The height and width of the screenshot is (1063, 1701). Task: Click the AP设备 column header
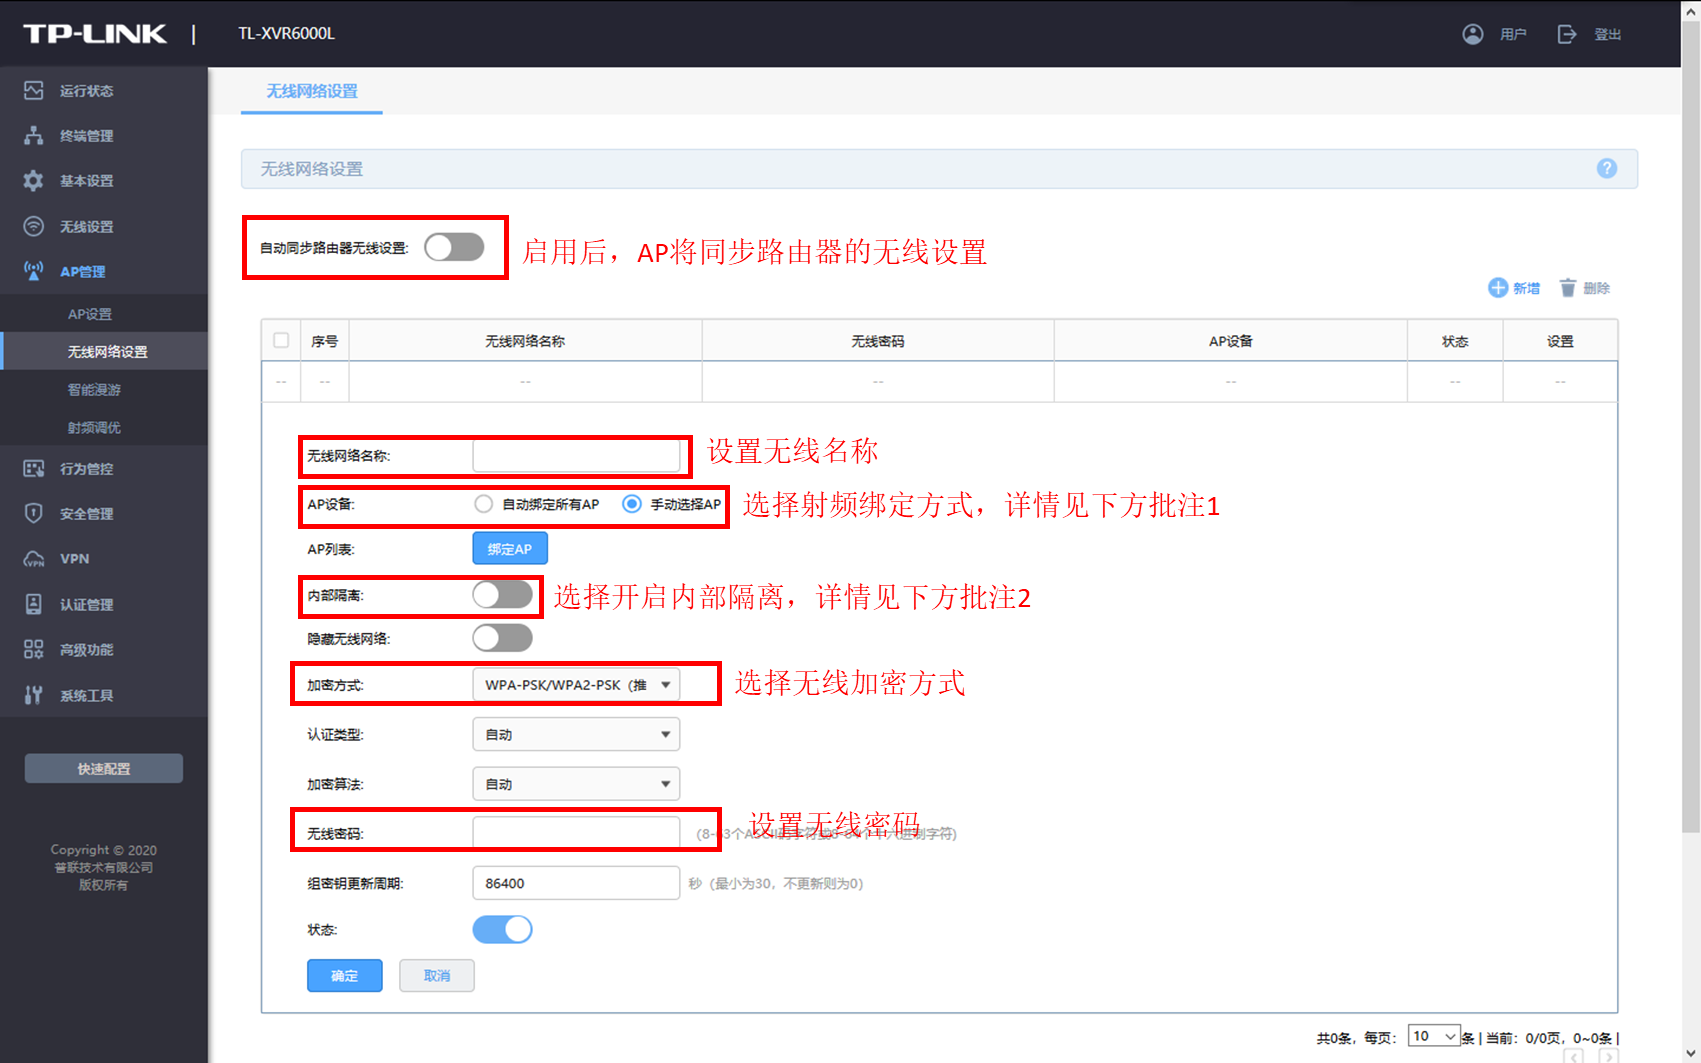point(1231,341)
